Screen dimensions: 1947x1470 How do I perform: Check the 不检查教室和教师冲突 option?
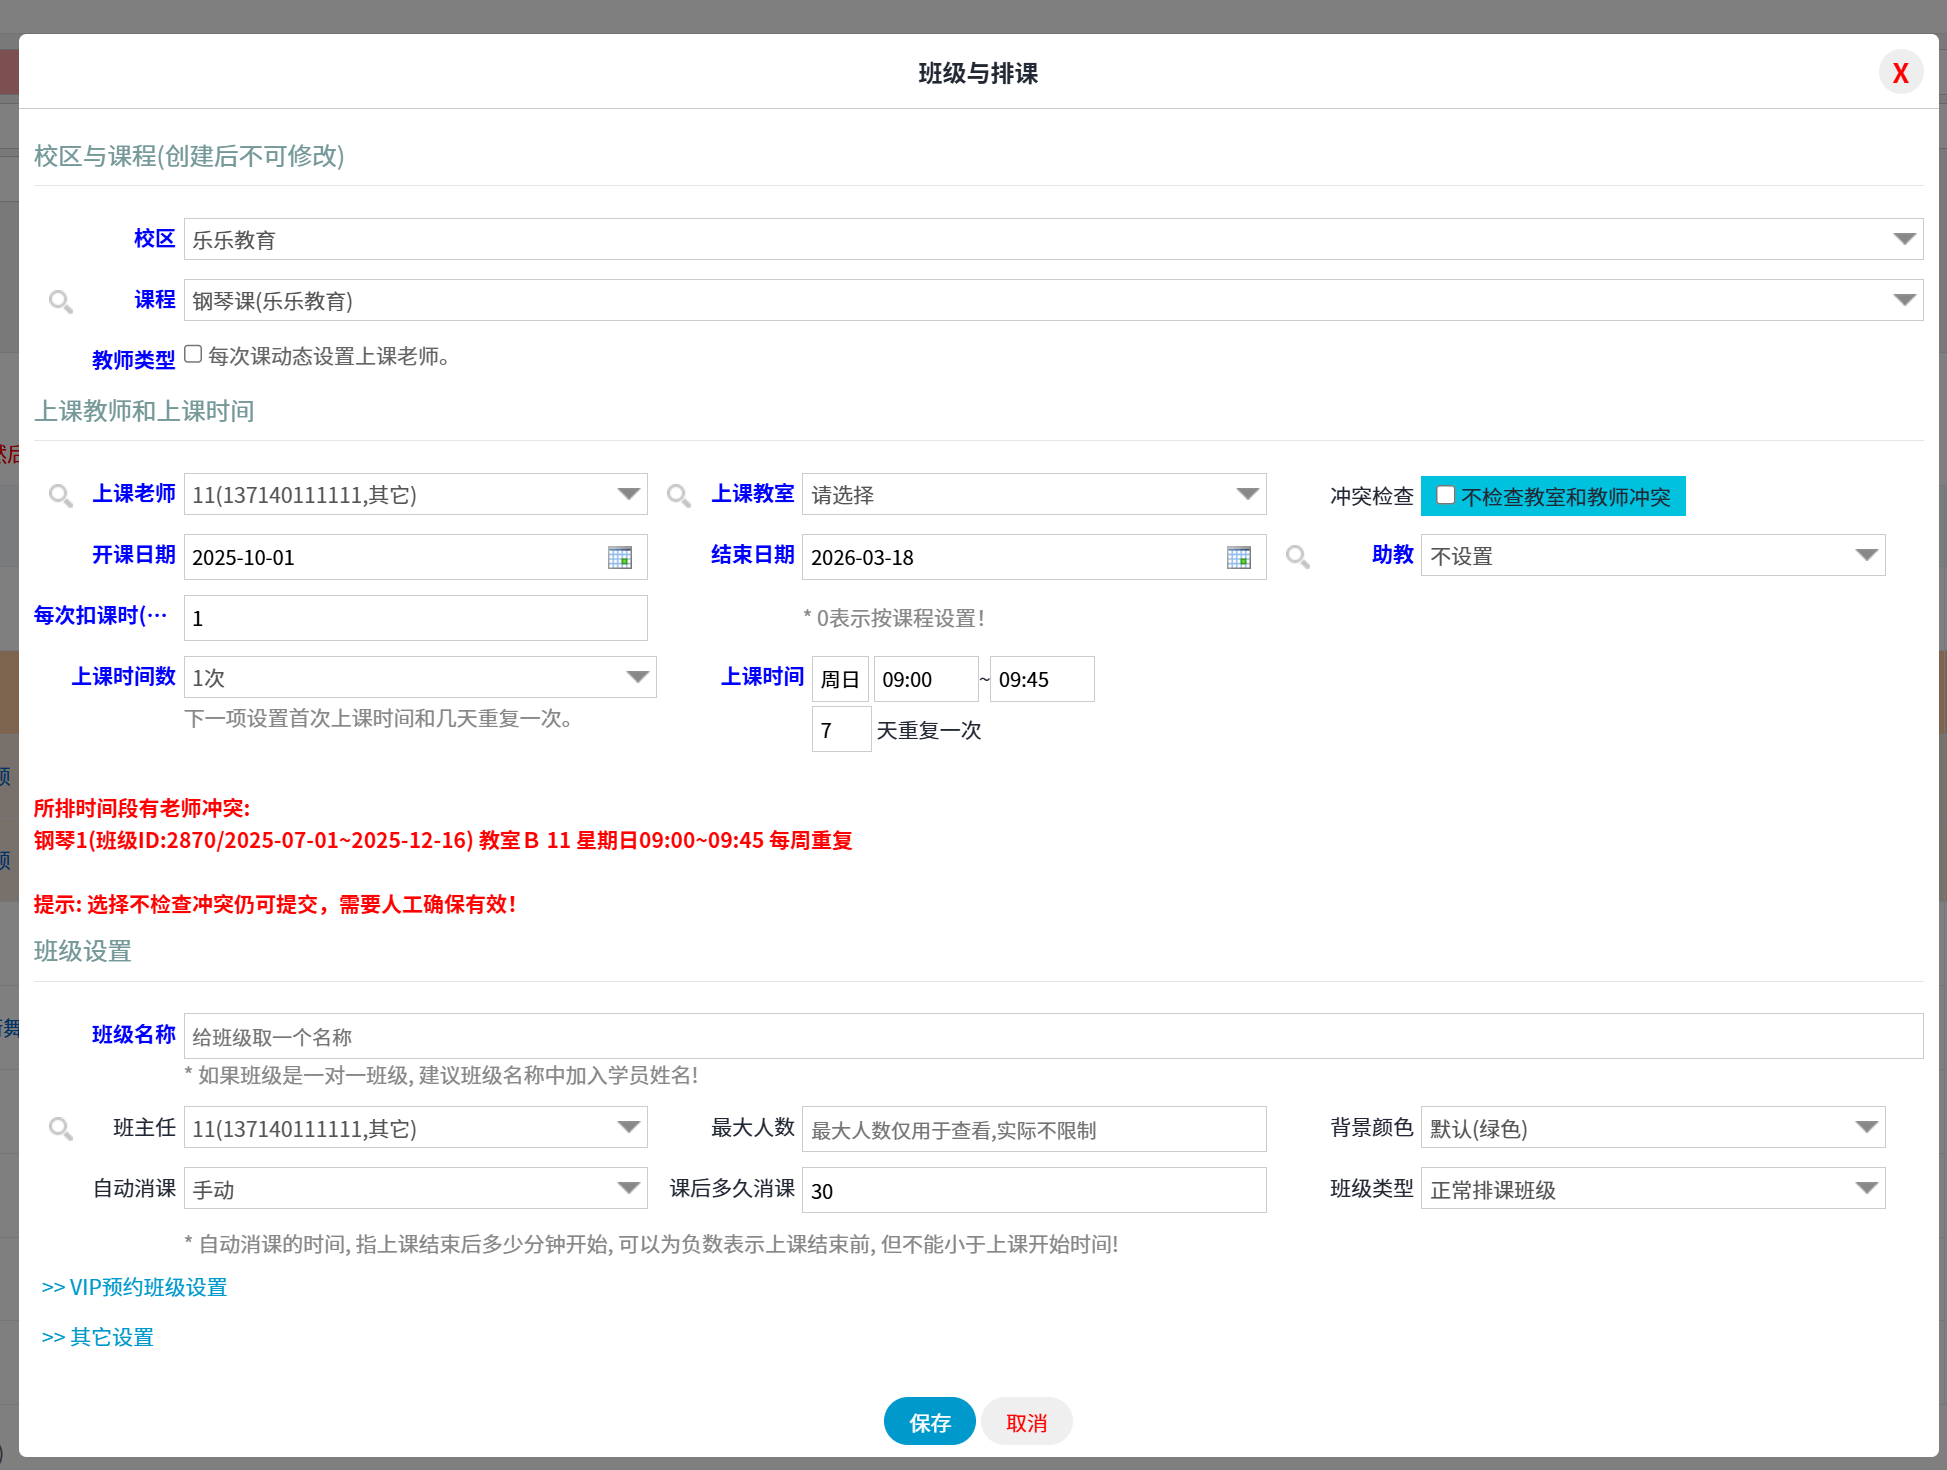tap(1446, 494)
